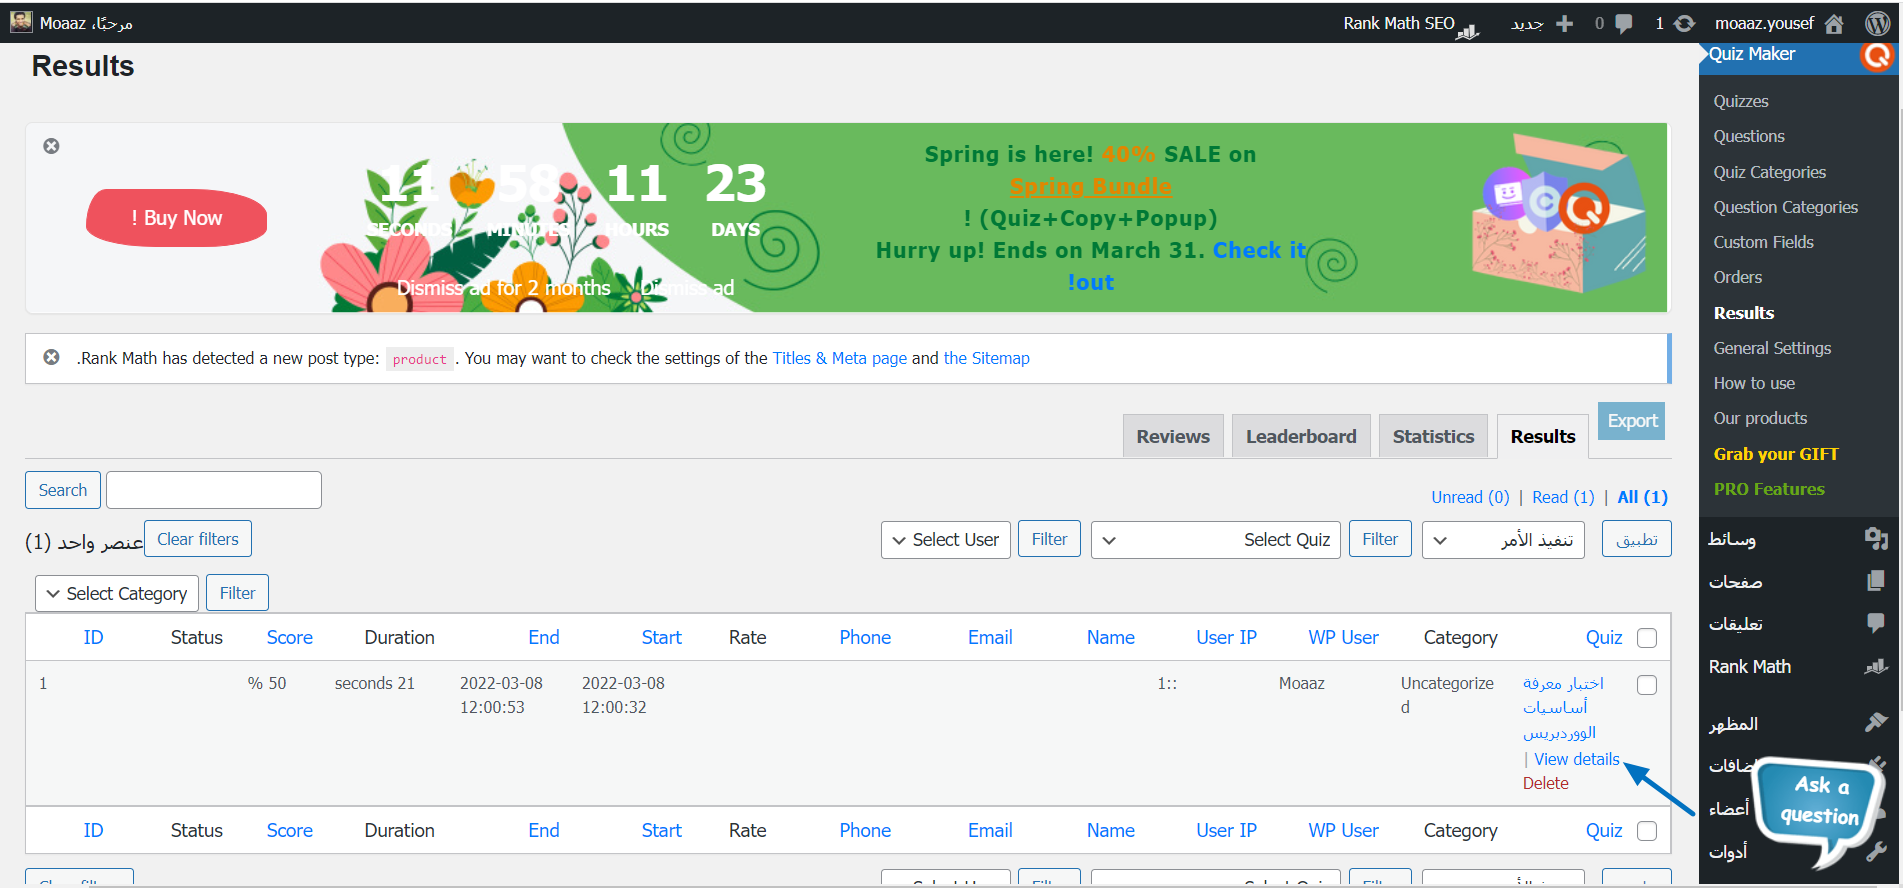Screen dimensions: 1903x888
Task: Open the tools (أدوات) wrench icon
Action: click(1876, 851)
